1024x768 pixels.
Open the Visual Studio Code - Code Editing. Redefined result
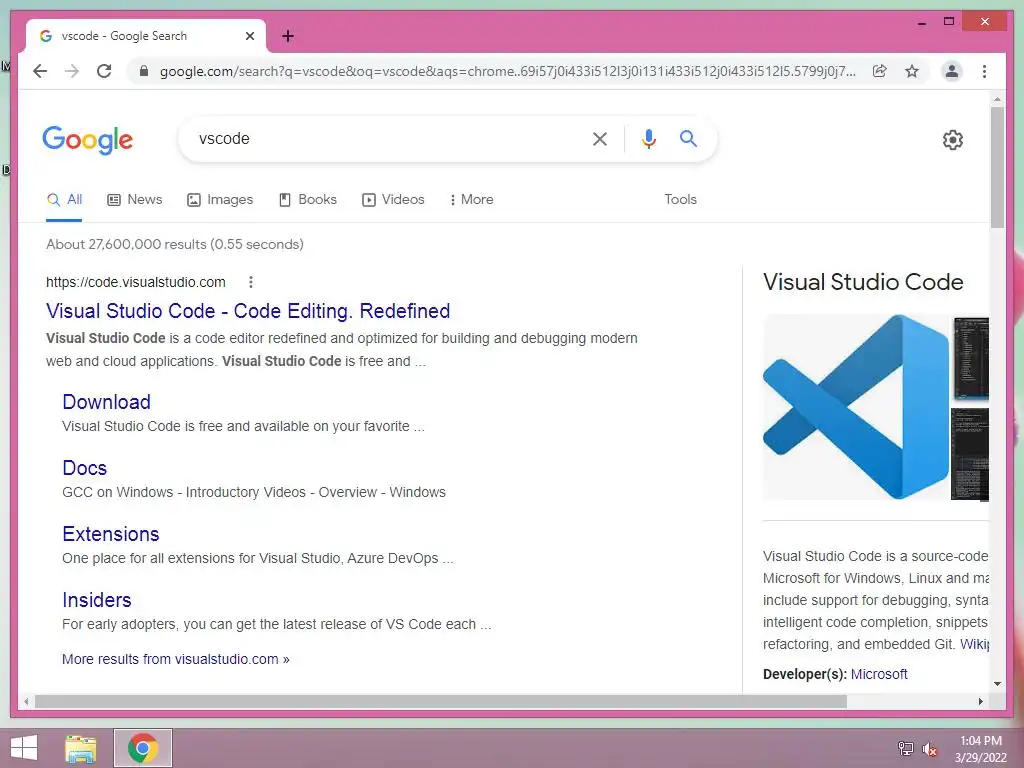[x=248, y=311]
